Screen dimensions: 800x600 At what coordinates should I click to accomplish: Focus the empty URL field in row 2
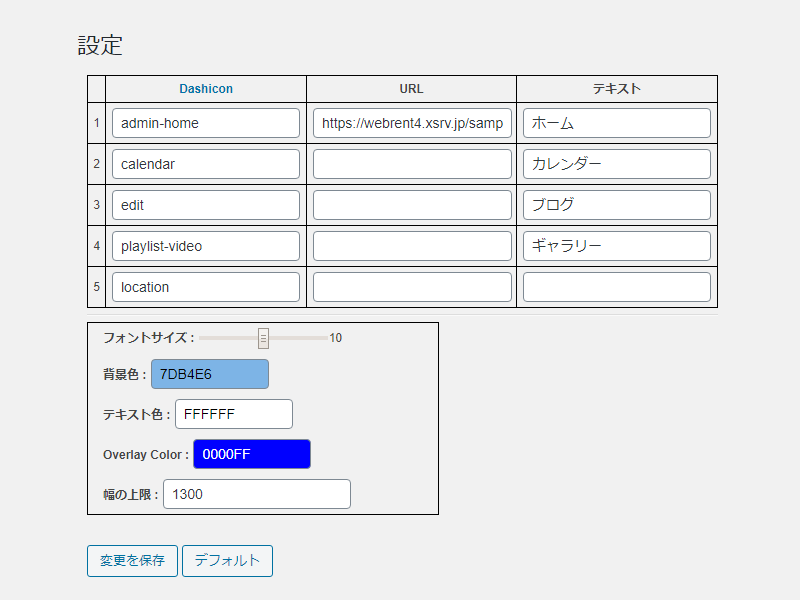[412, 164]
